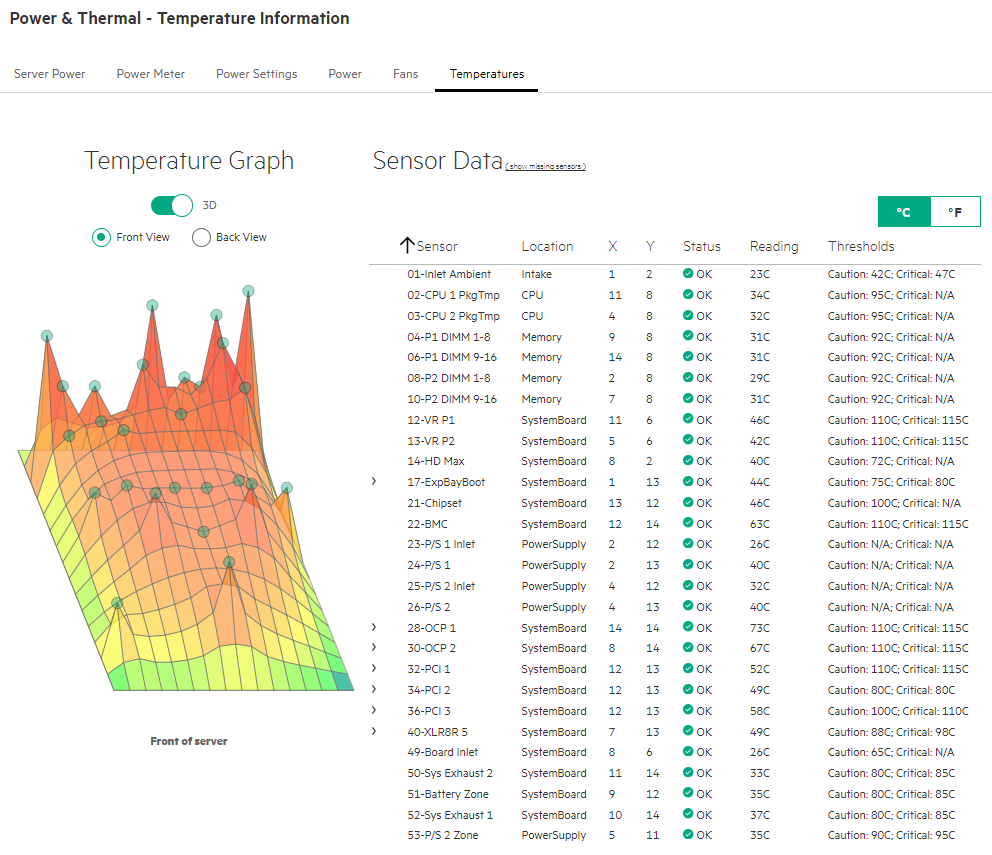Screen dimensions: 992x855
Task: Select the 51-Battery Zone sensor name
Action: tap(448, 794)
